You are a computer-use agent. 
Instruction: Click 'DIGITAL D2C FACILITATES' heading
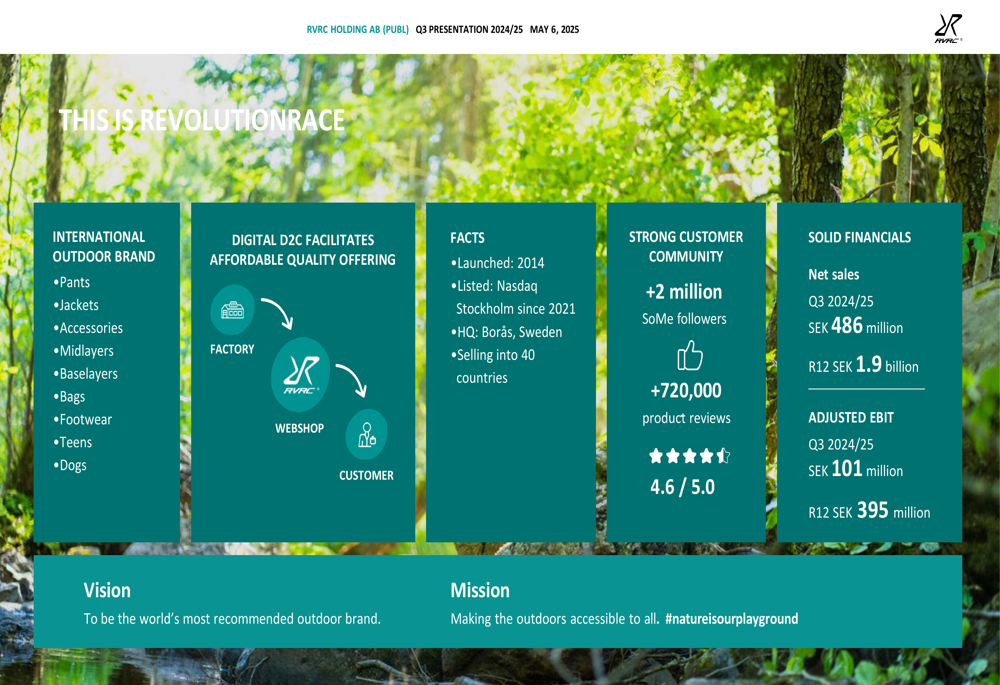[x=303, y=240]
